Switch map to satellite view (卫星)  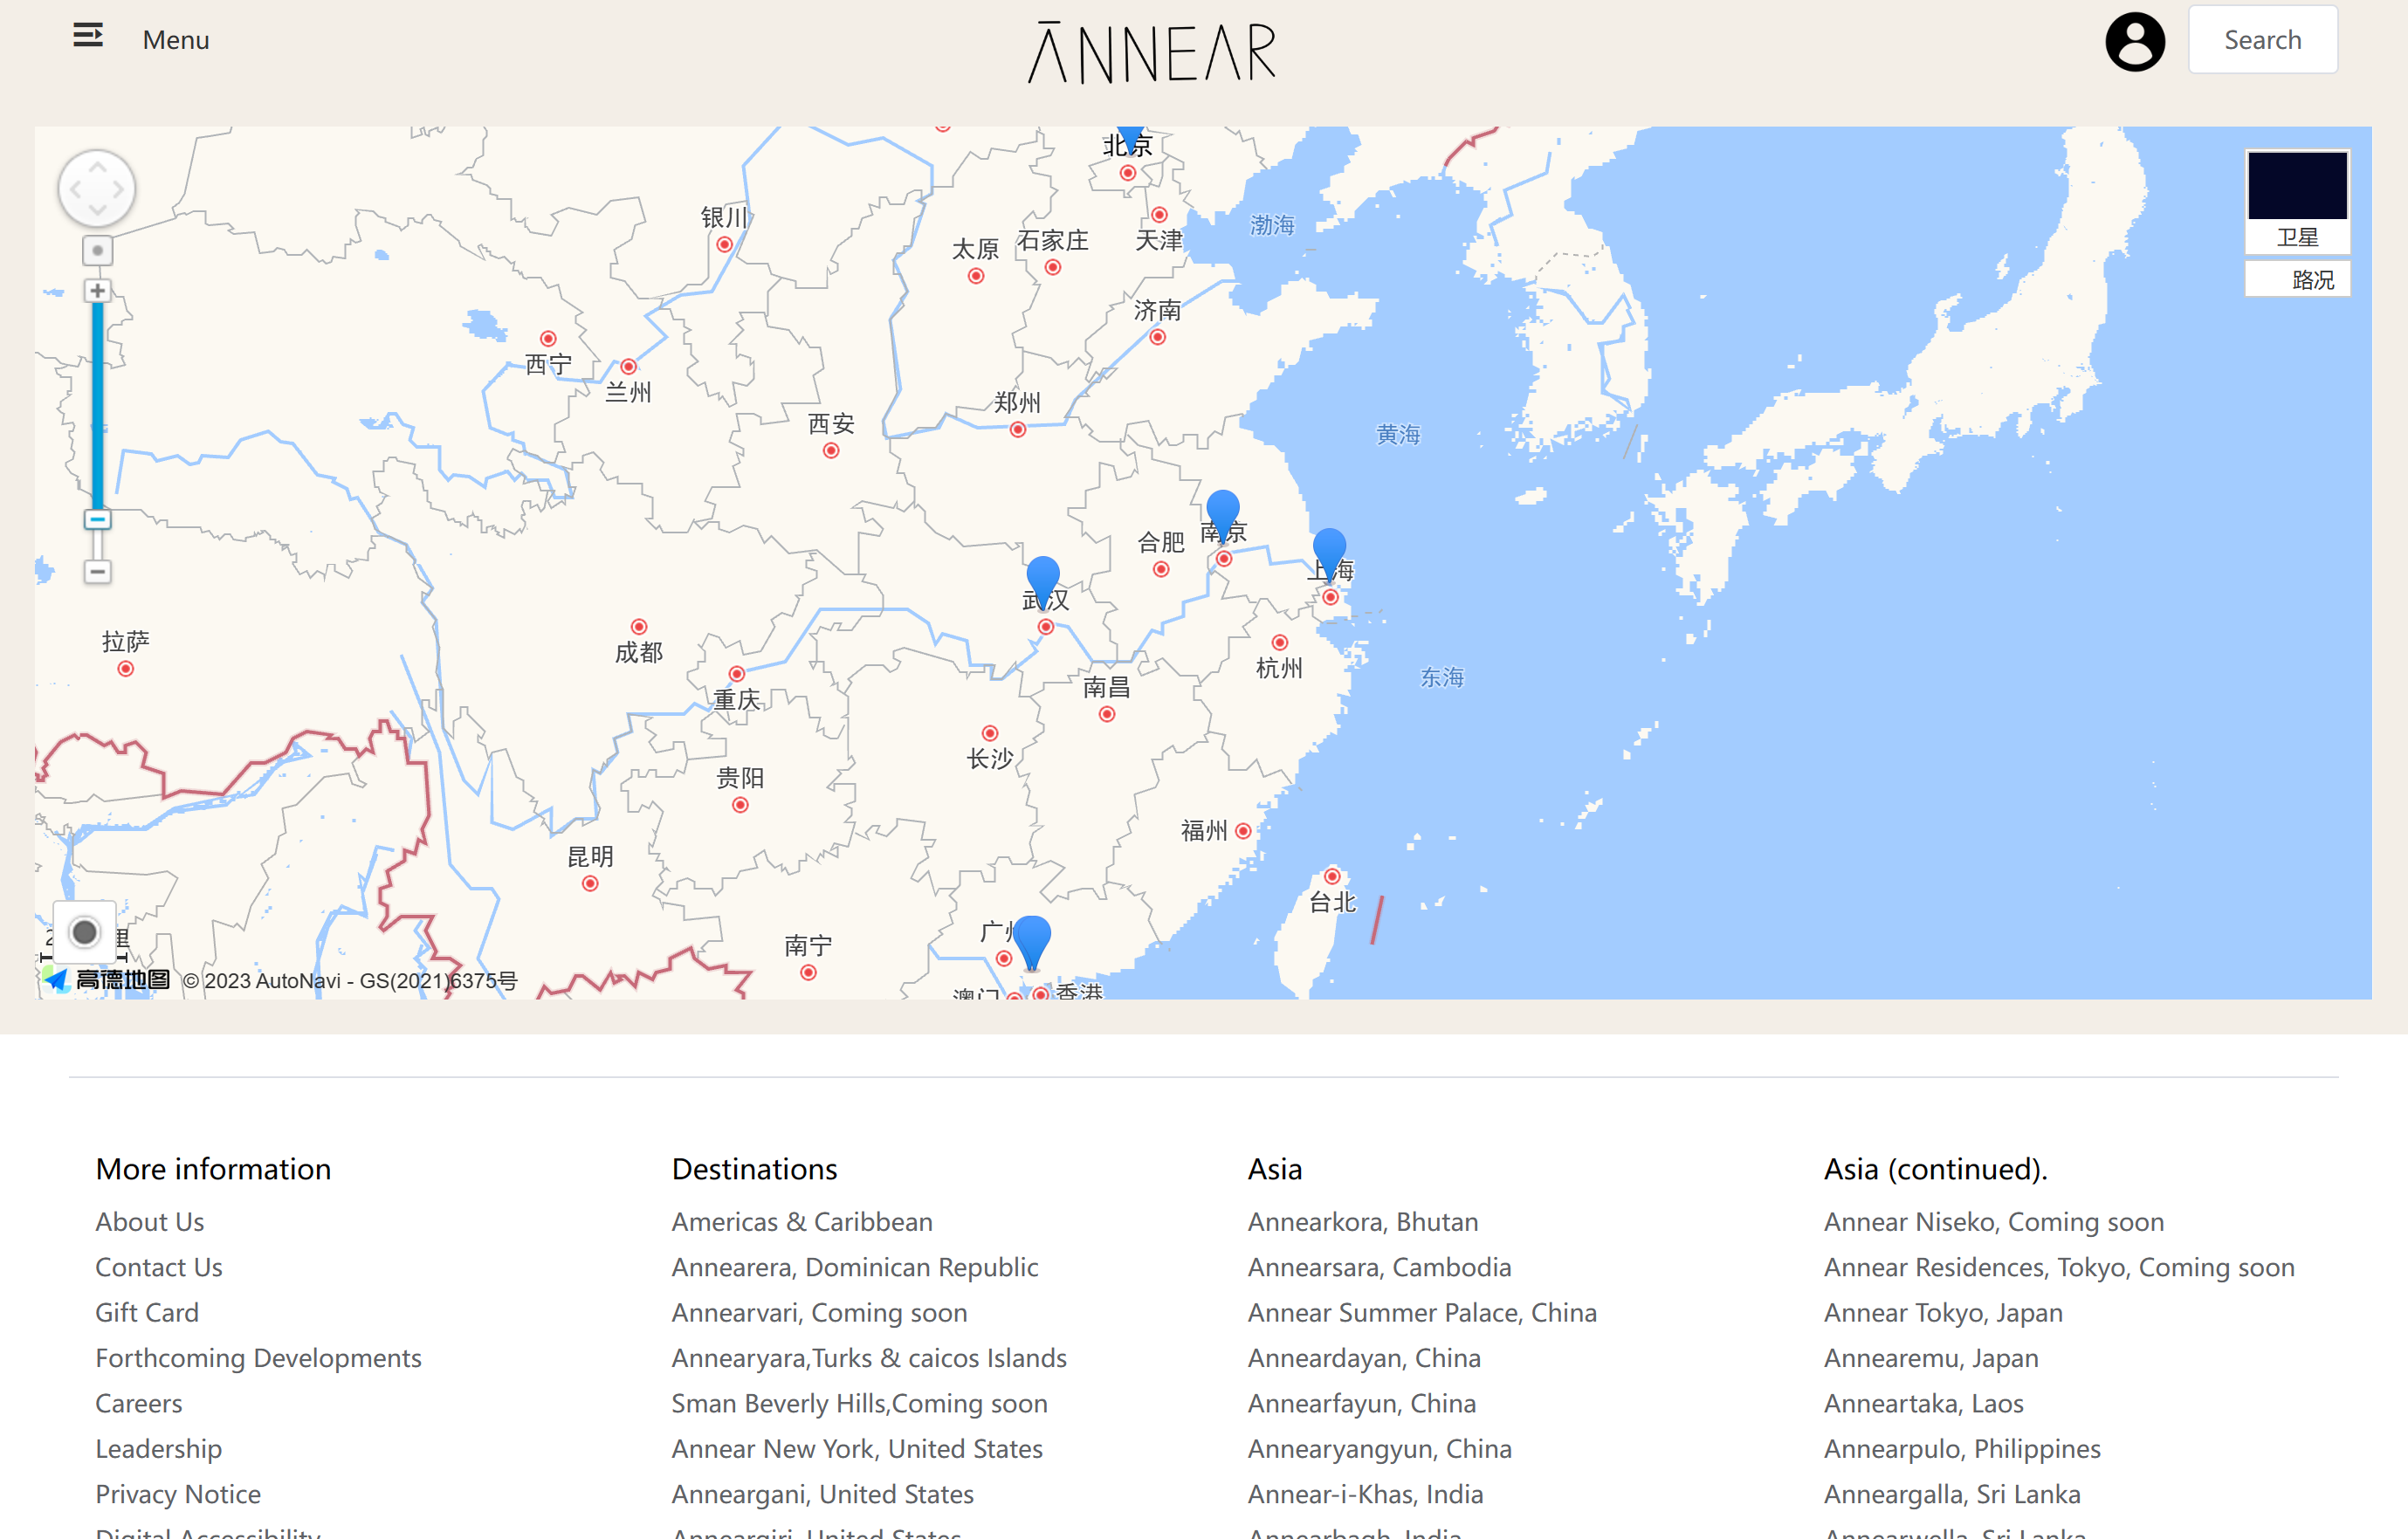pos(2297,201)
